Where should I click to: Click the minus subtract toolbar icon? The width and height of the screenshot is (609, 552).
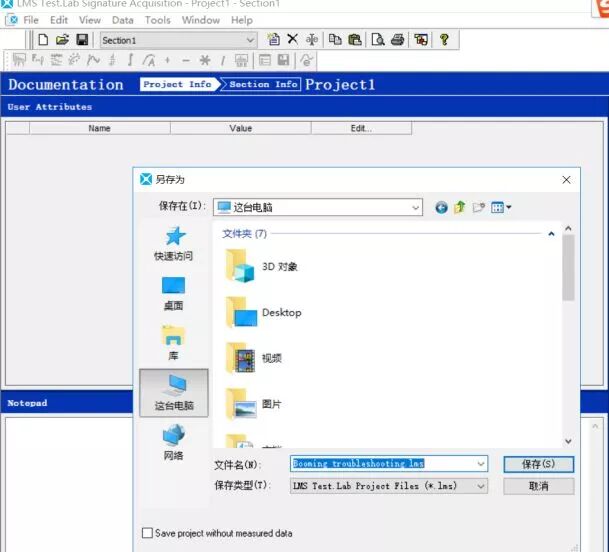coord(186,61)
